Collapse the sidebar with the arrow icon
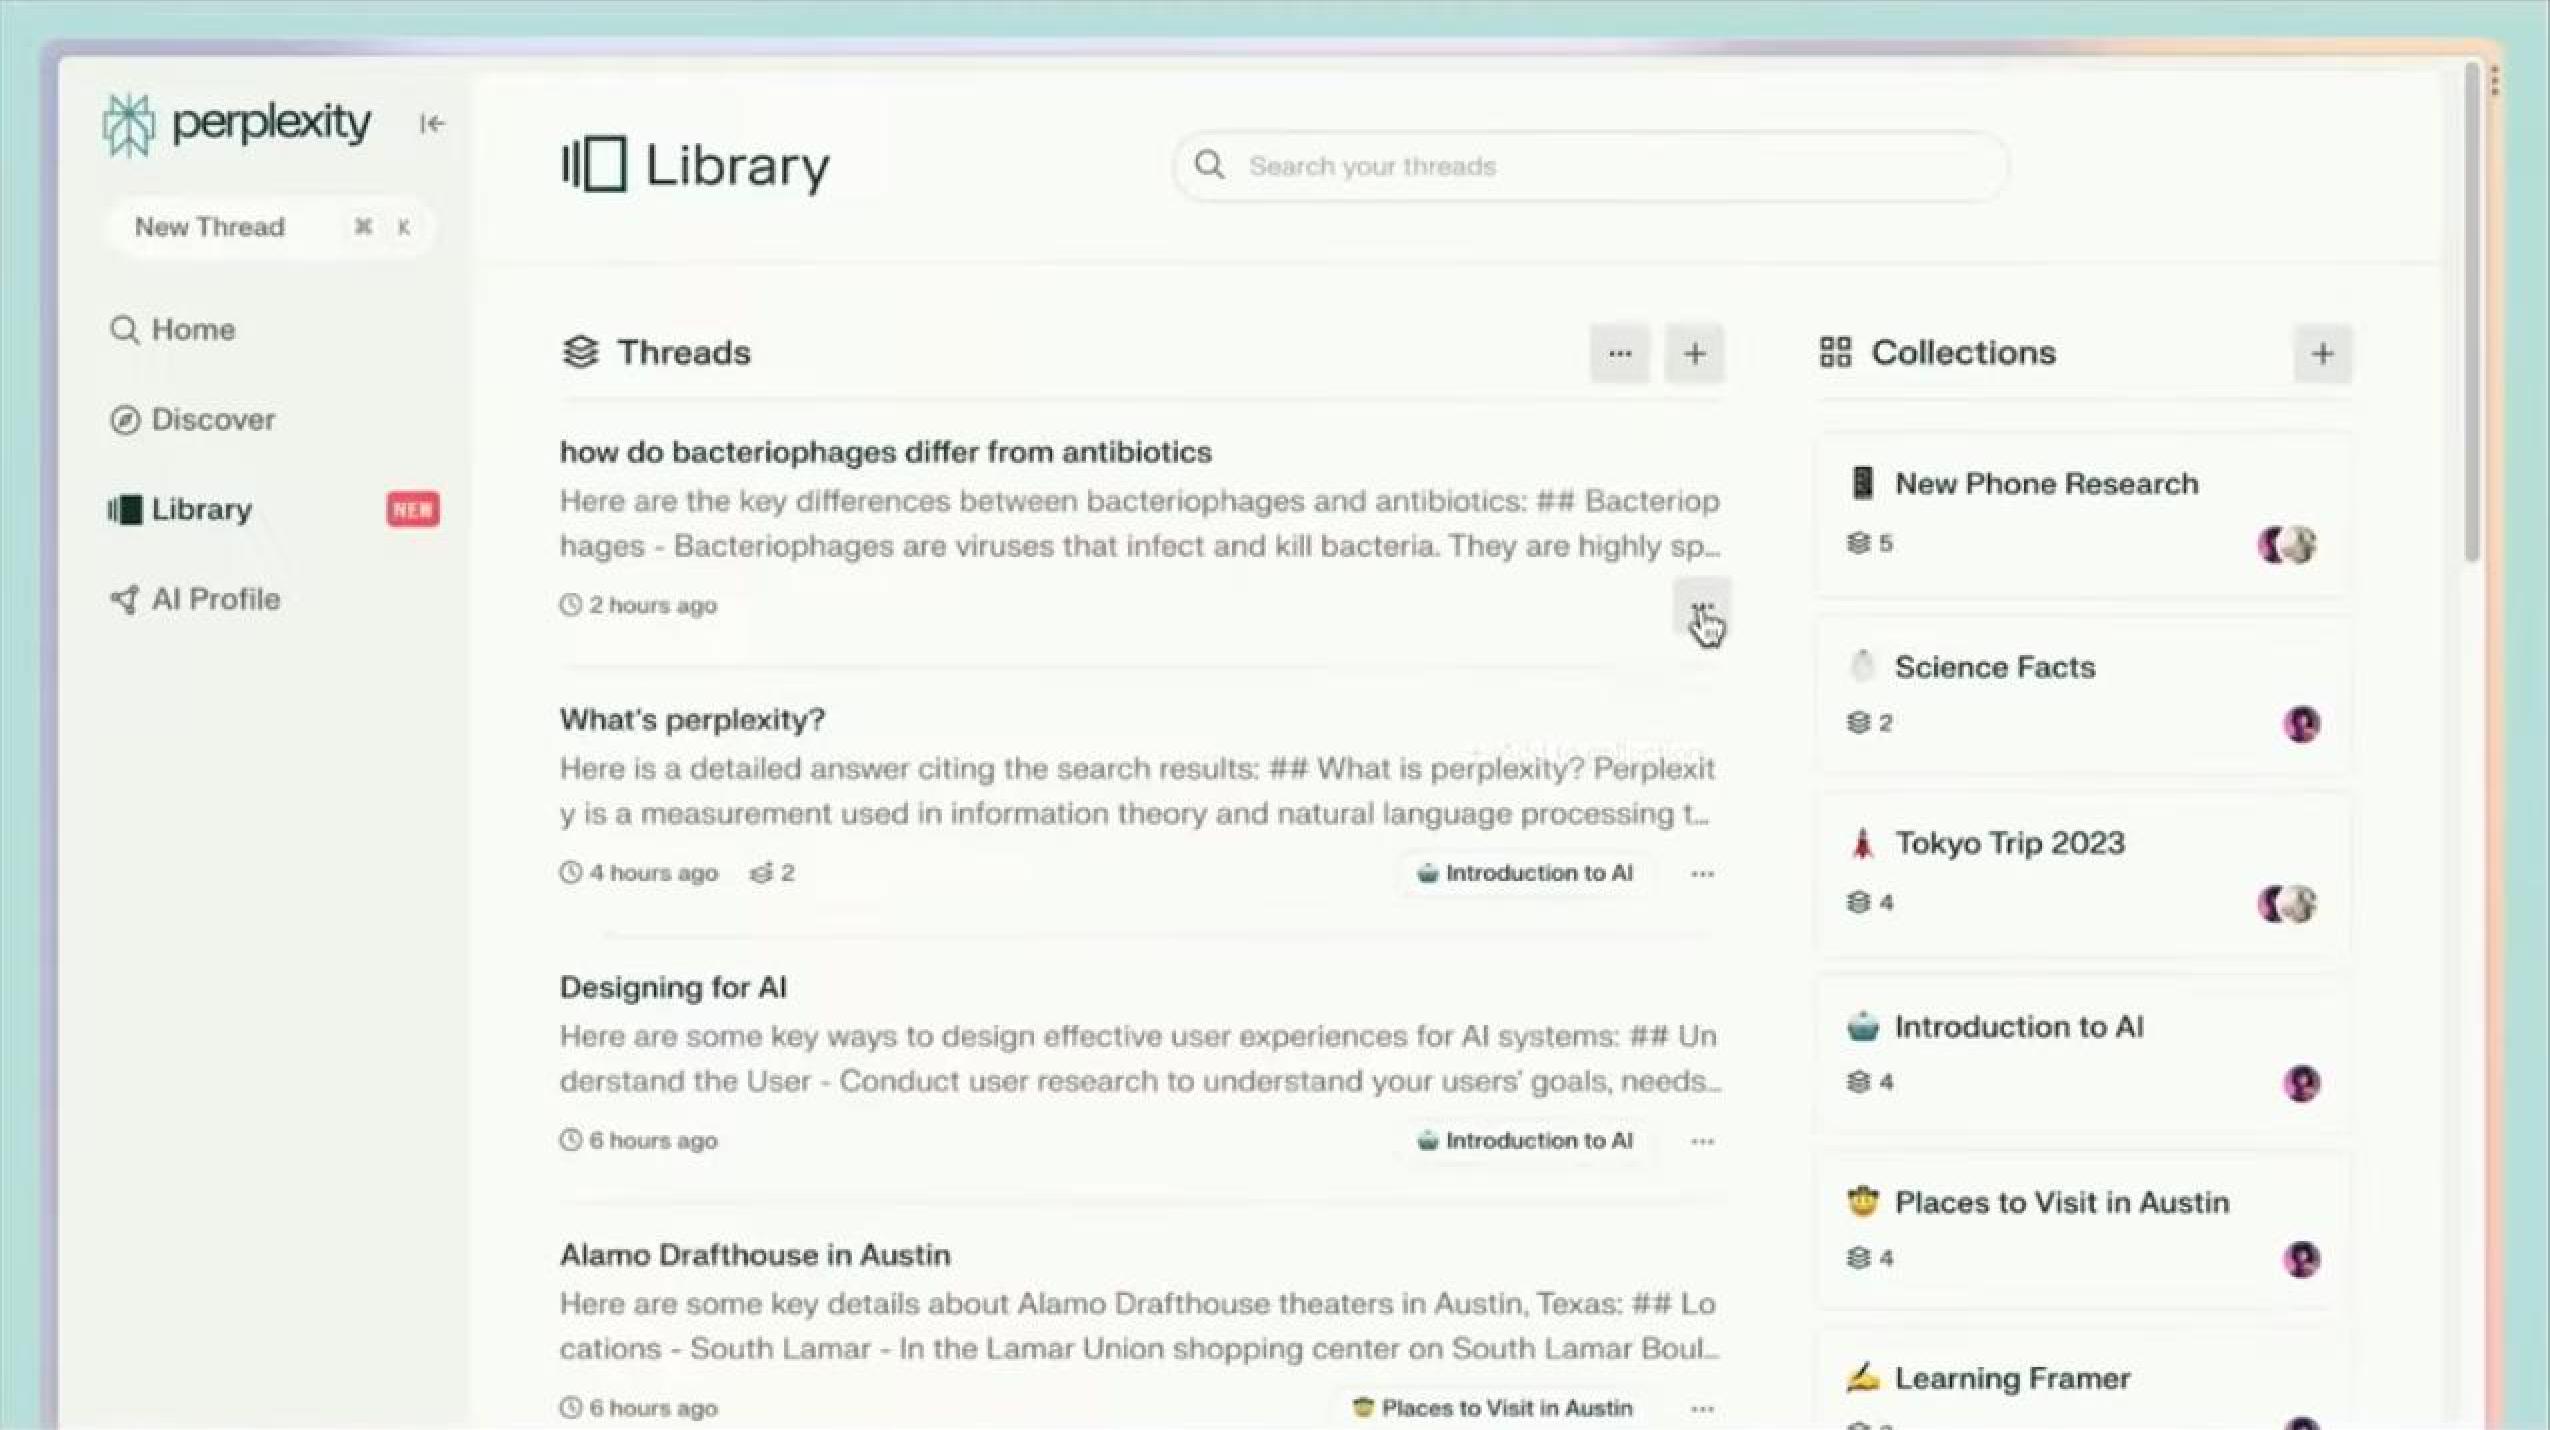The height and width of the screenshot is (1430, 2550). click(431, 123)
